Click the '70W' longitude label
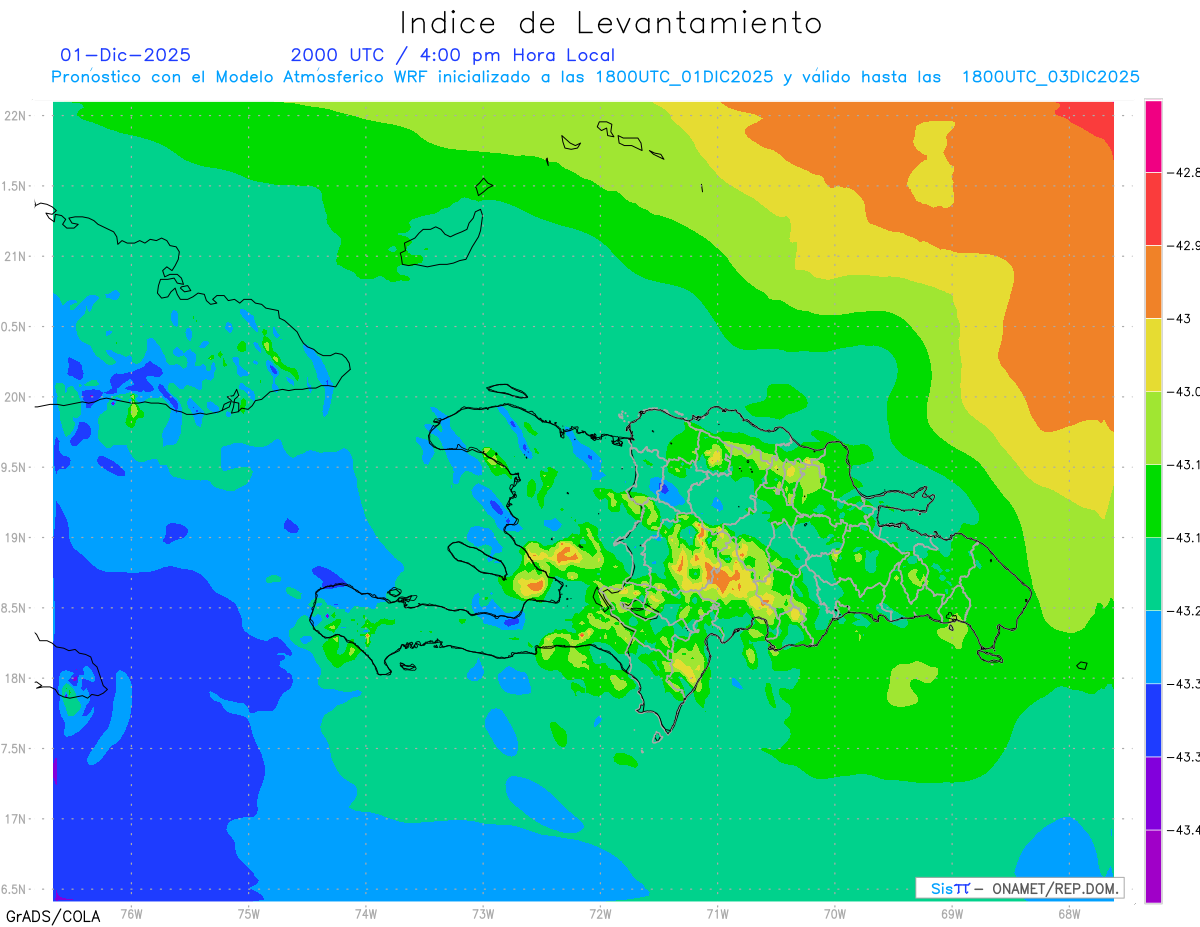The height and width of the screenshot is (927, 1200). tap(835, 913)
